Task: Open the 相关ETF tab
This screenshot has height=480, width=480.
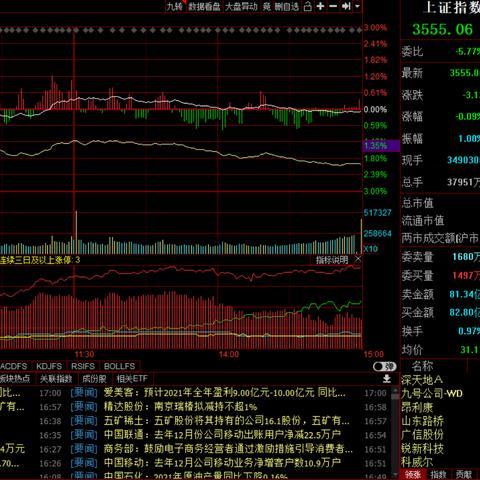Action: pos(132,379)
